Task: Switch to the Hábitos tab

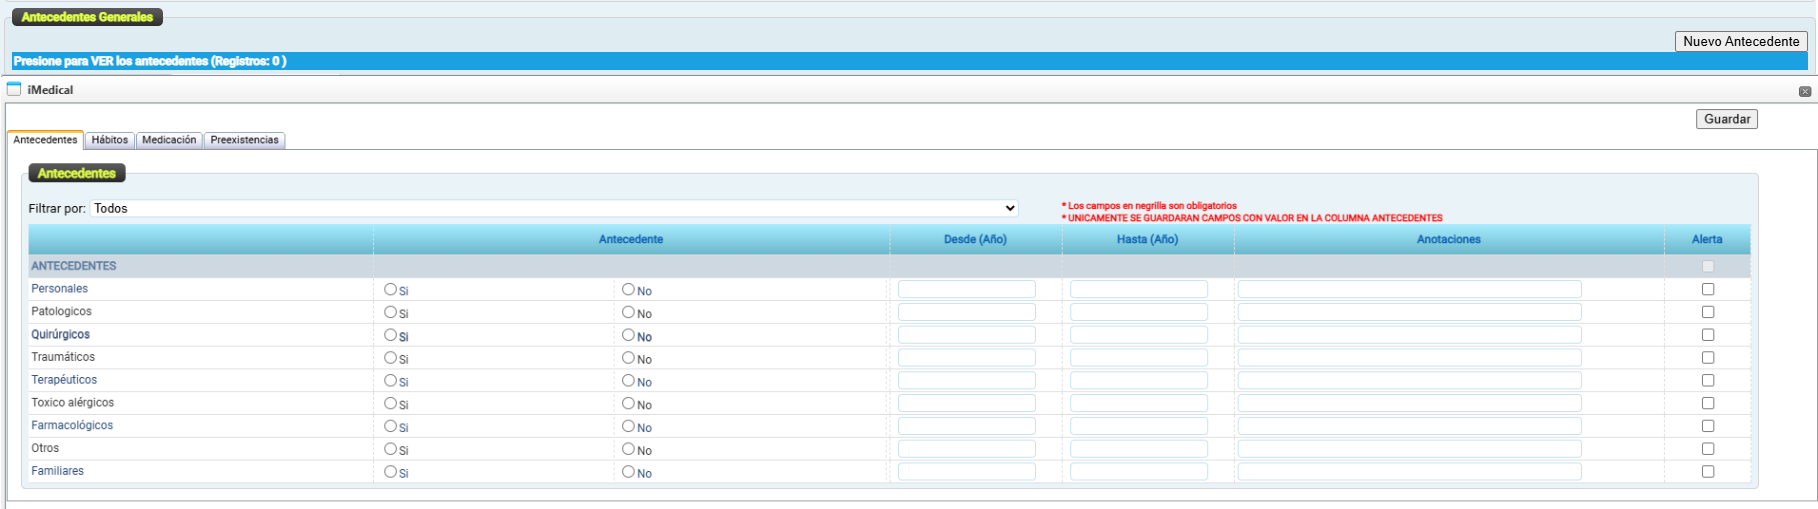Action: point(110,140)
